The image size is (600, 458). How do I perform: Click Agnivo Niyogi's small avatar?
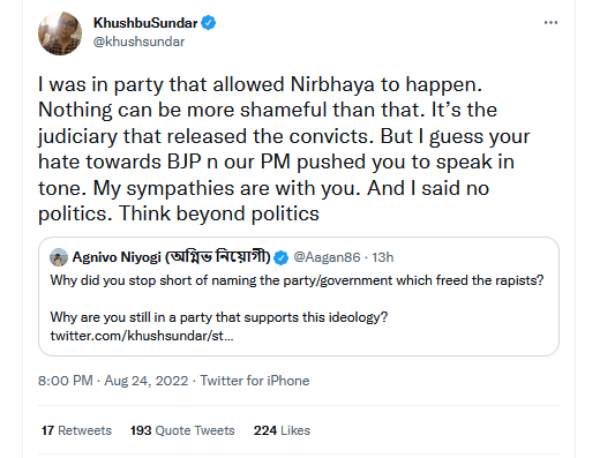[58, 257]
